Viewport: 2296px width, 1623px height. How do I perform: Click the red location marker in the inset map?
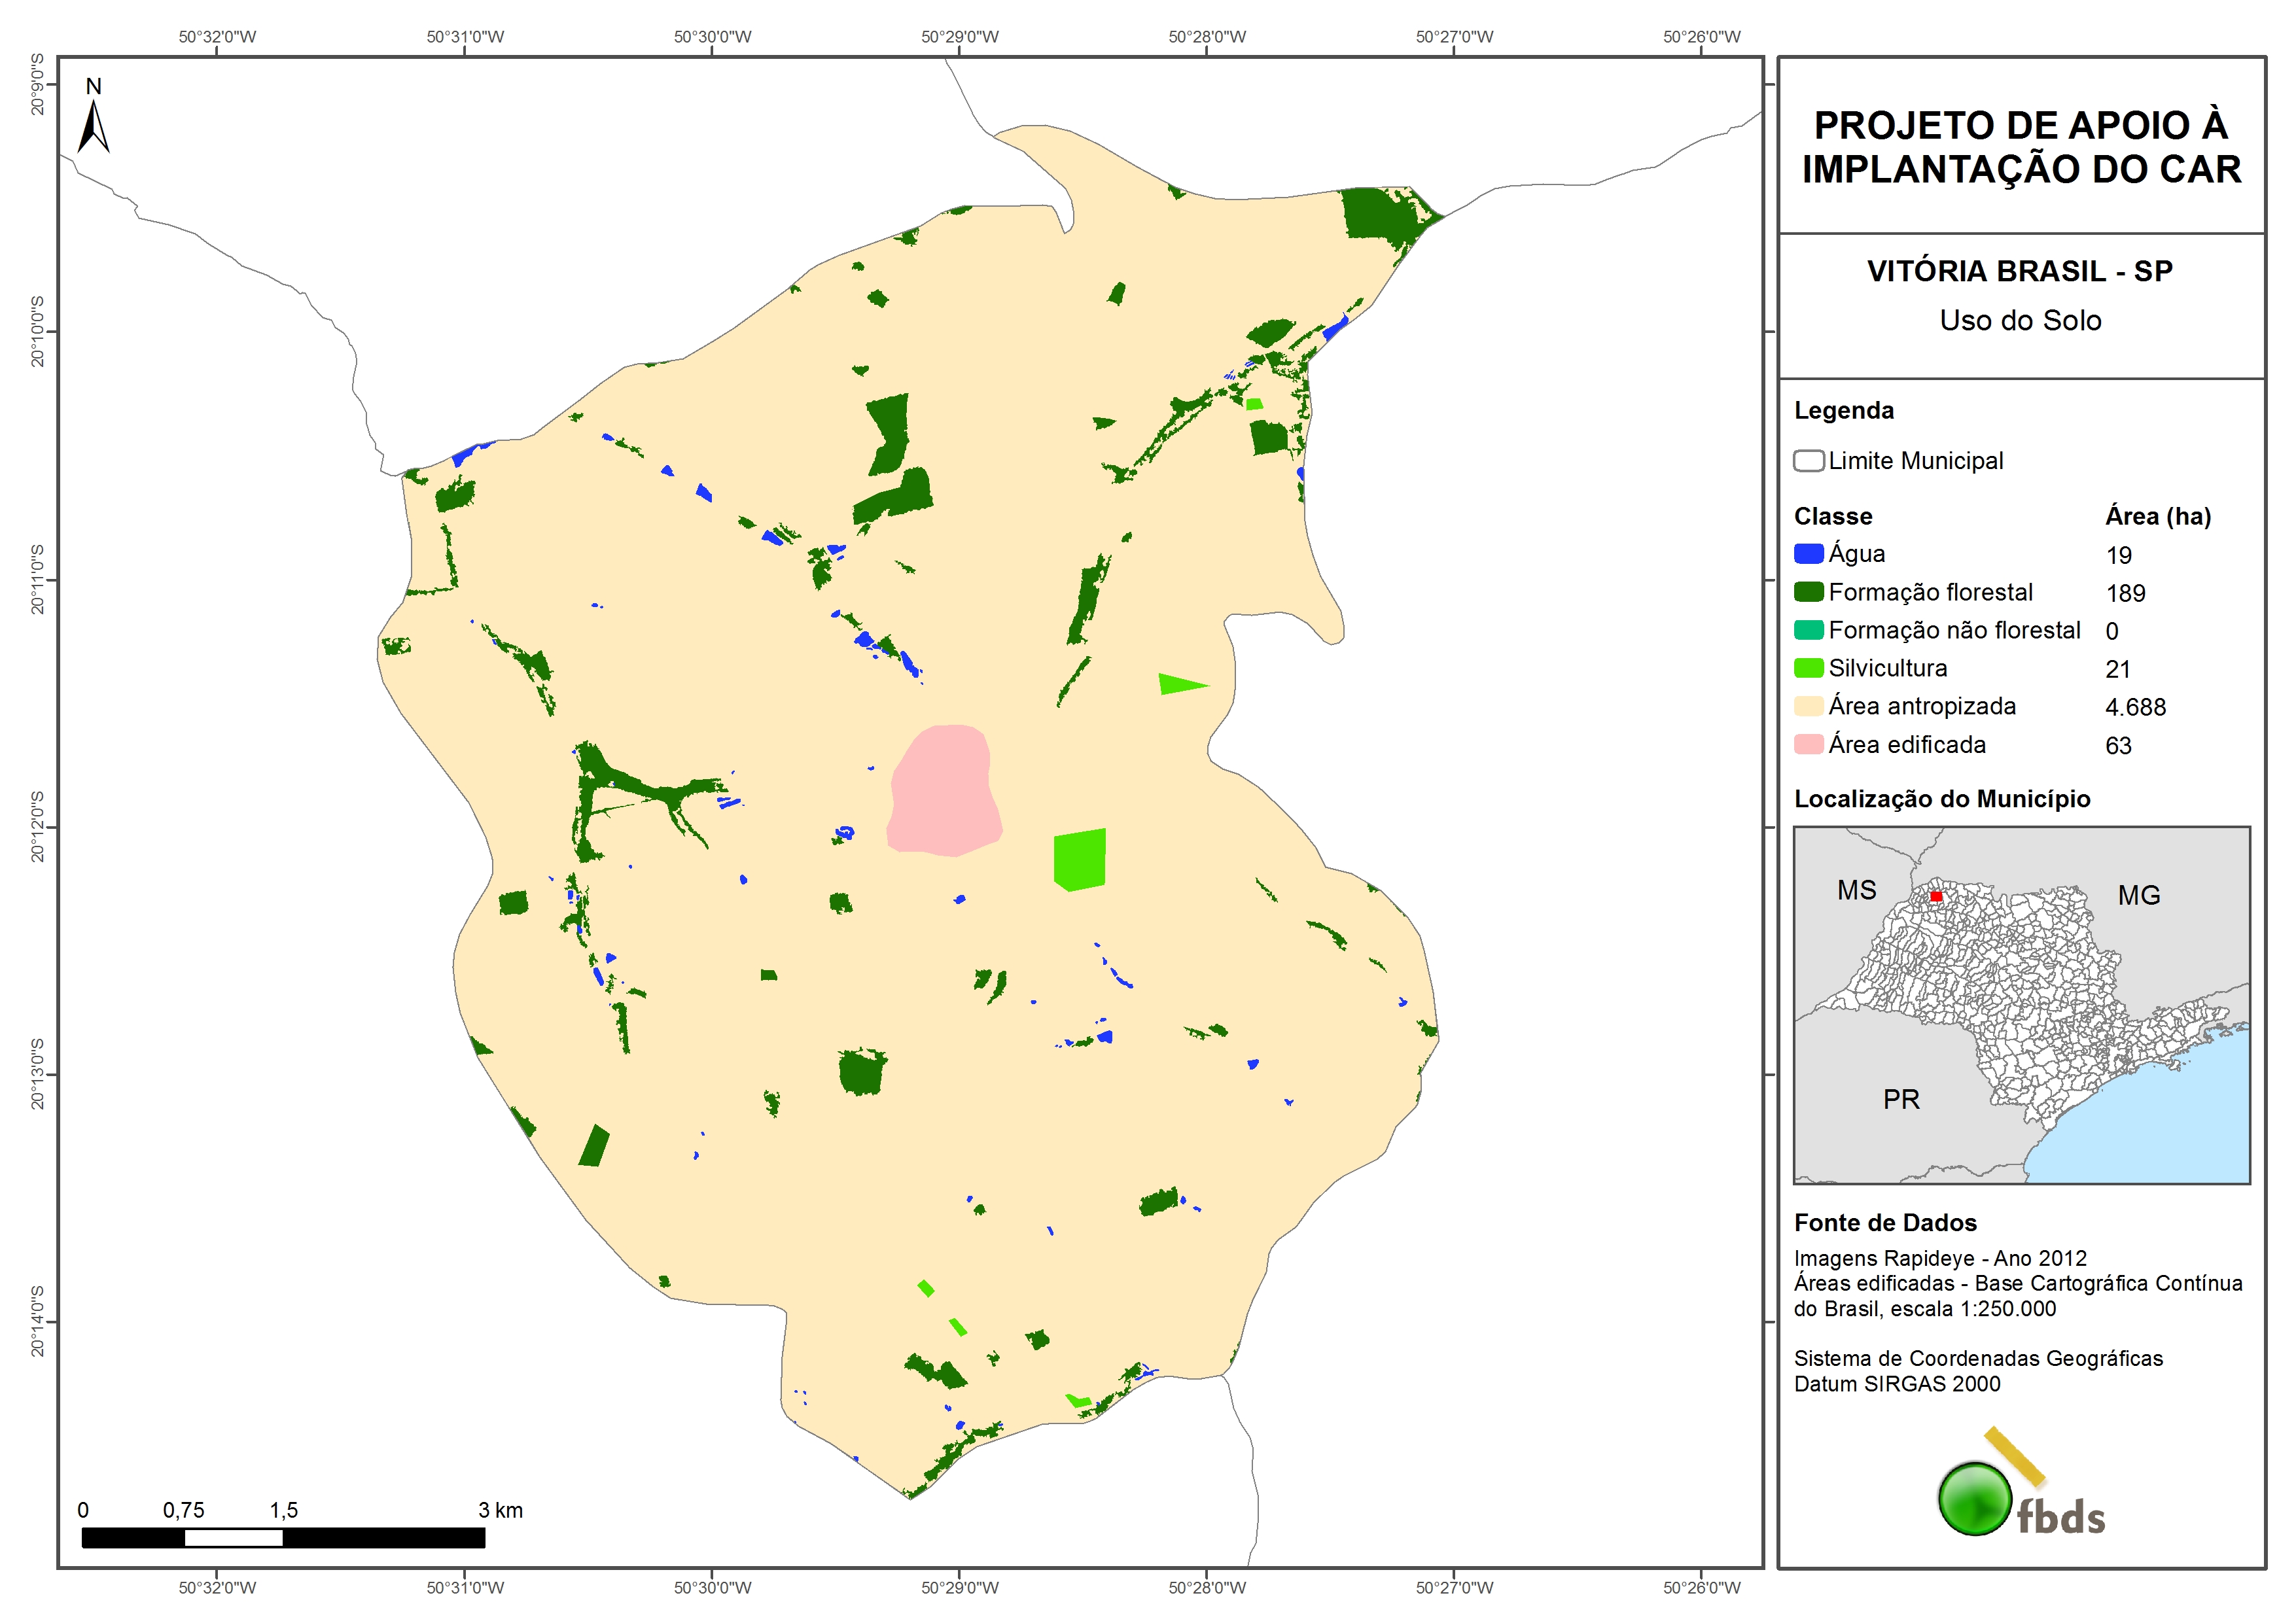(x=1936, y=896)
